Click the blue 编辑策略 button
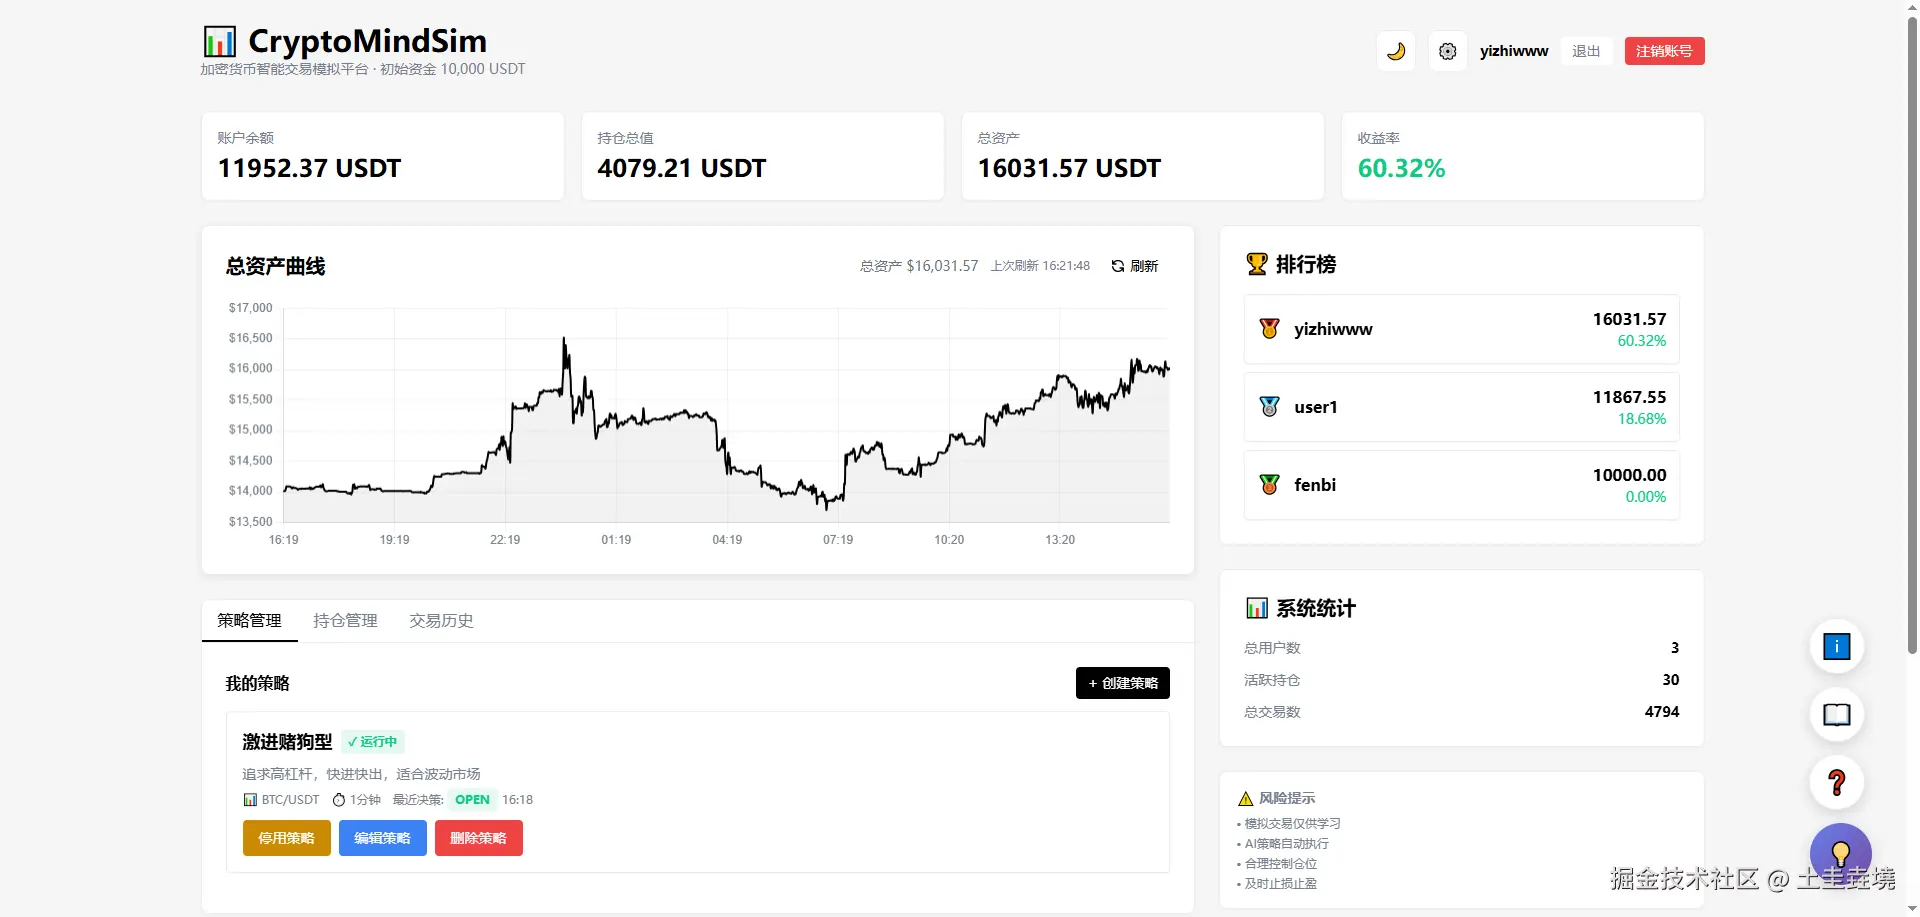 click(382, 838)
